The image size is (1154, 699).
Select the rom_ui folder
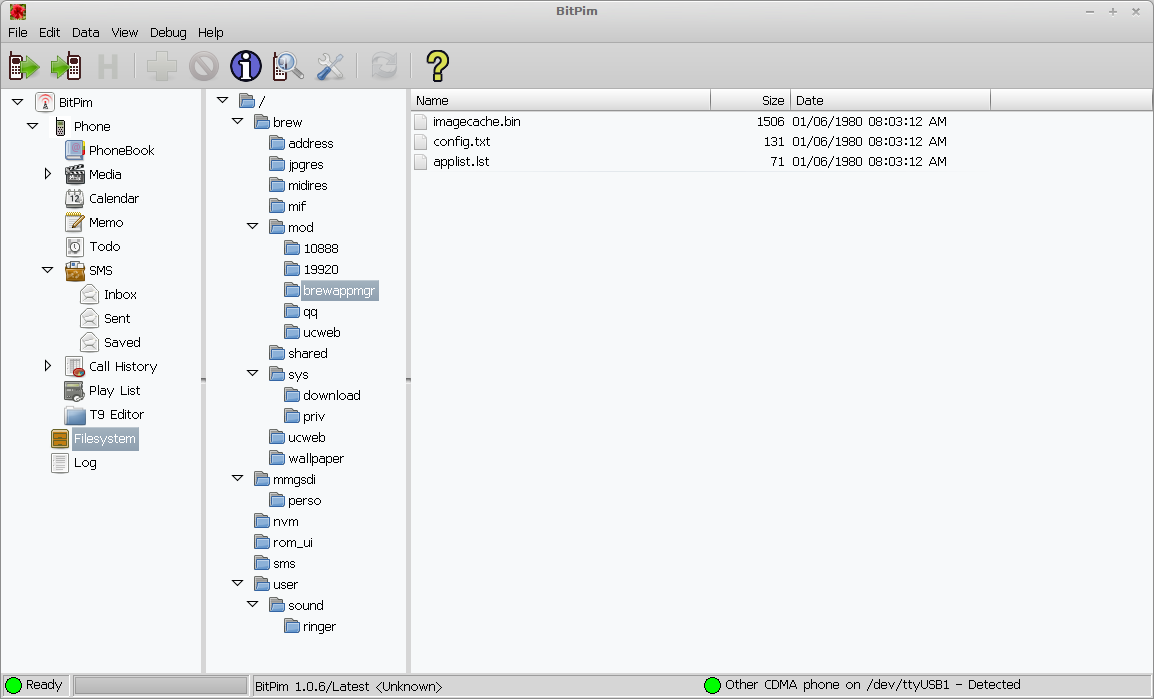292,542
